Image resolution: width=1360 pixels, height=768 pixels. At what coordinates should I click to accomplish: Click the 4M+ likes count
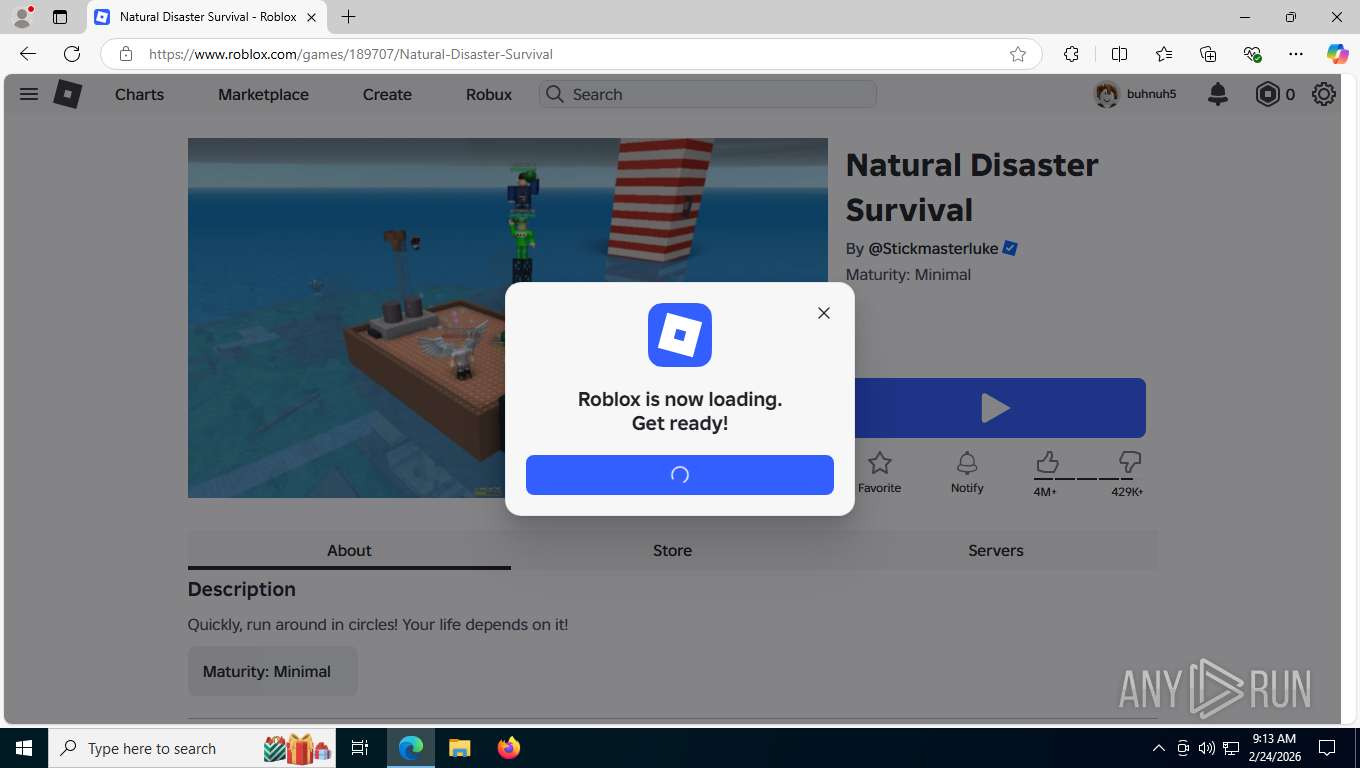click(1045, 492)
